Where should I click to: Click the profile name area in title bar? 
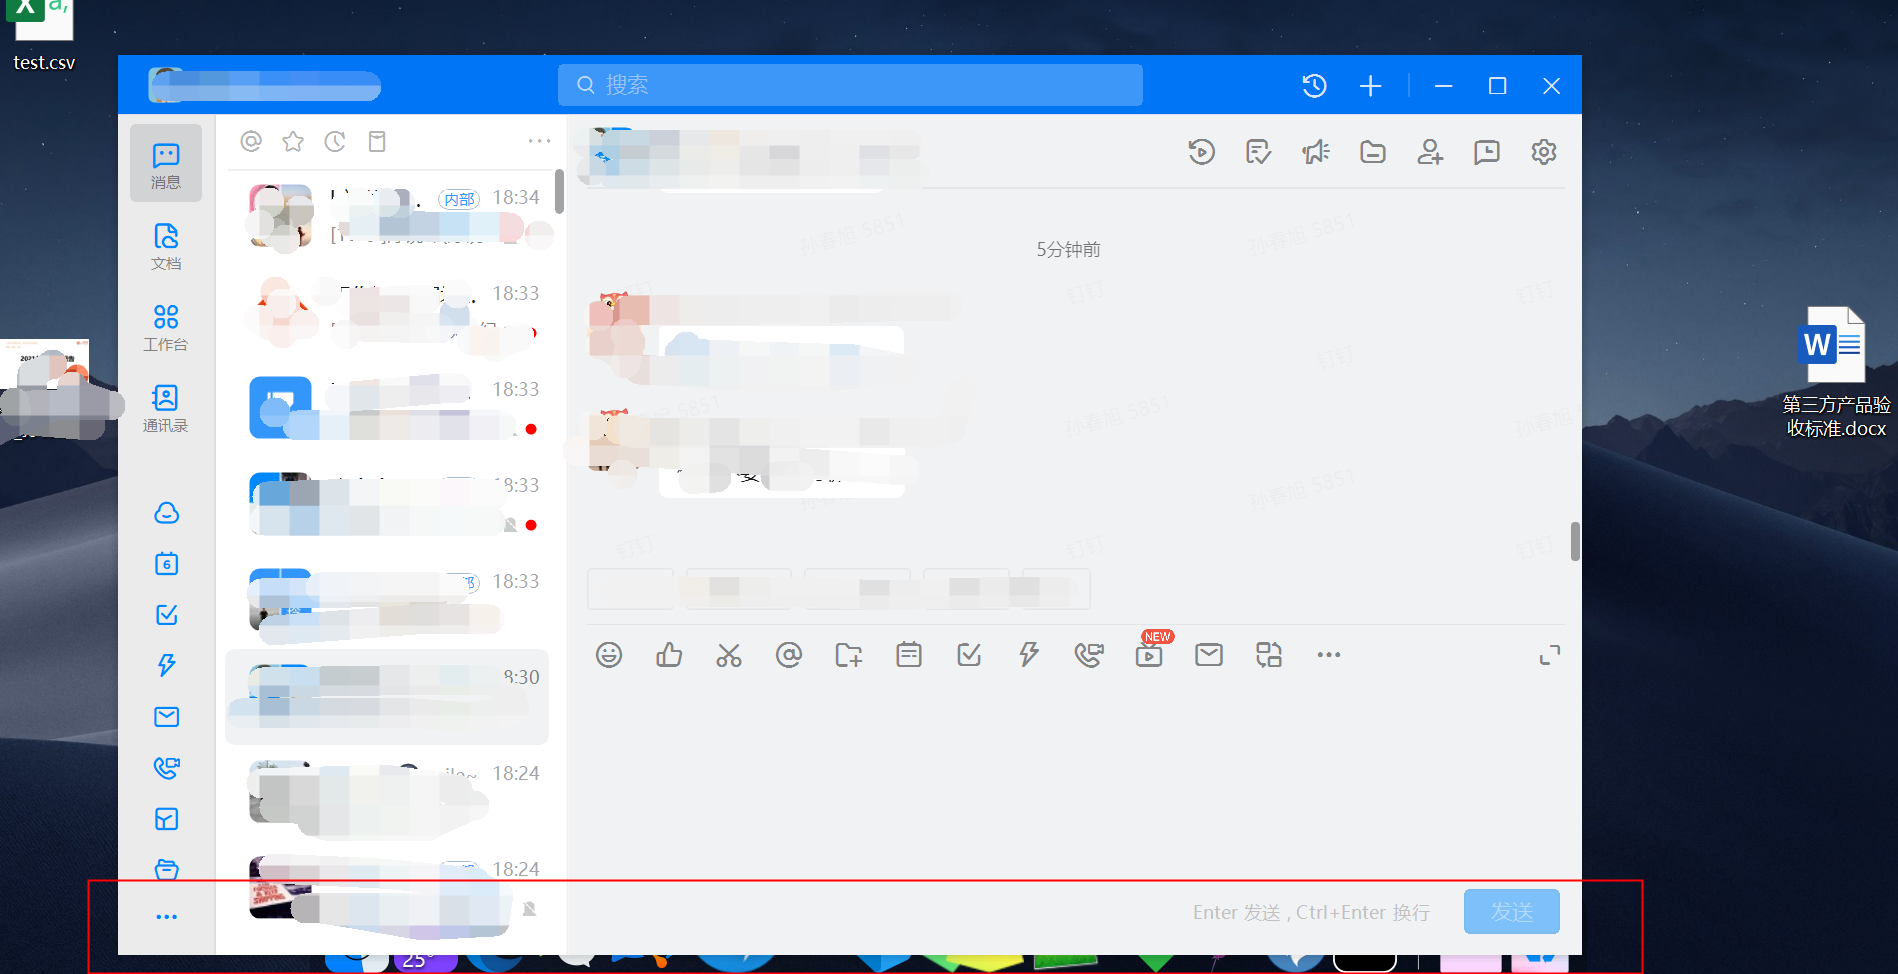click(265, 86)
